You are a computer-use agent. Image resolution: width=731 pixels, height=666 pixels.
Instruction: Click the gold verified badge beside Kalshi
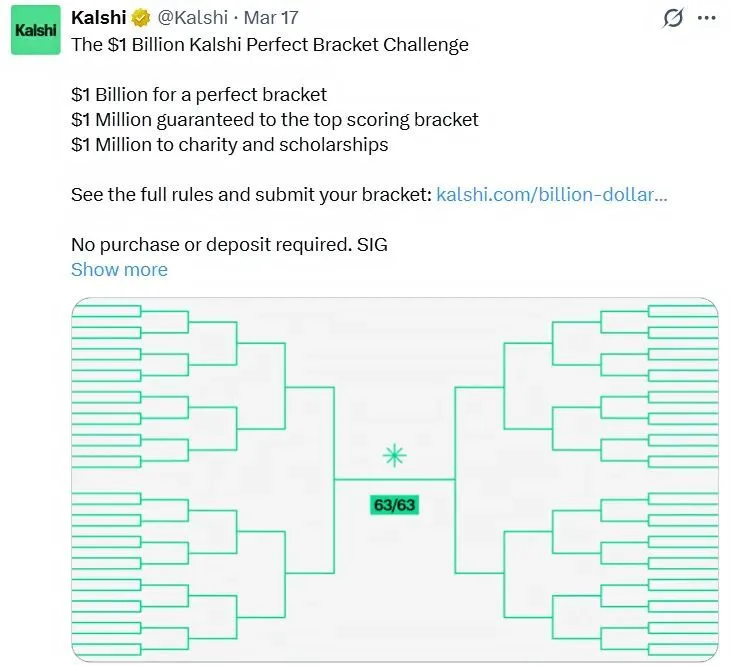(143, 19)
